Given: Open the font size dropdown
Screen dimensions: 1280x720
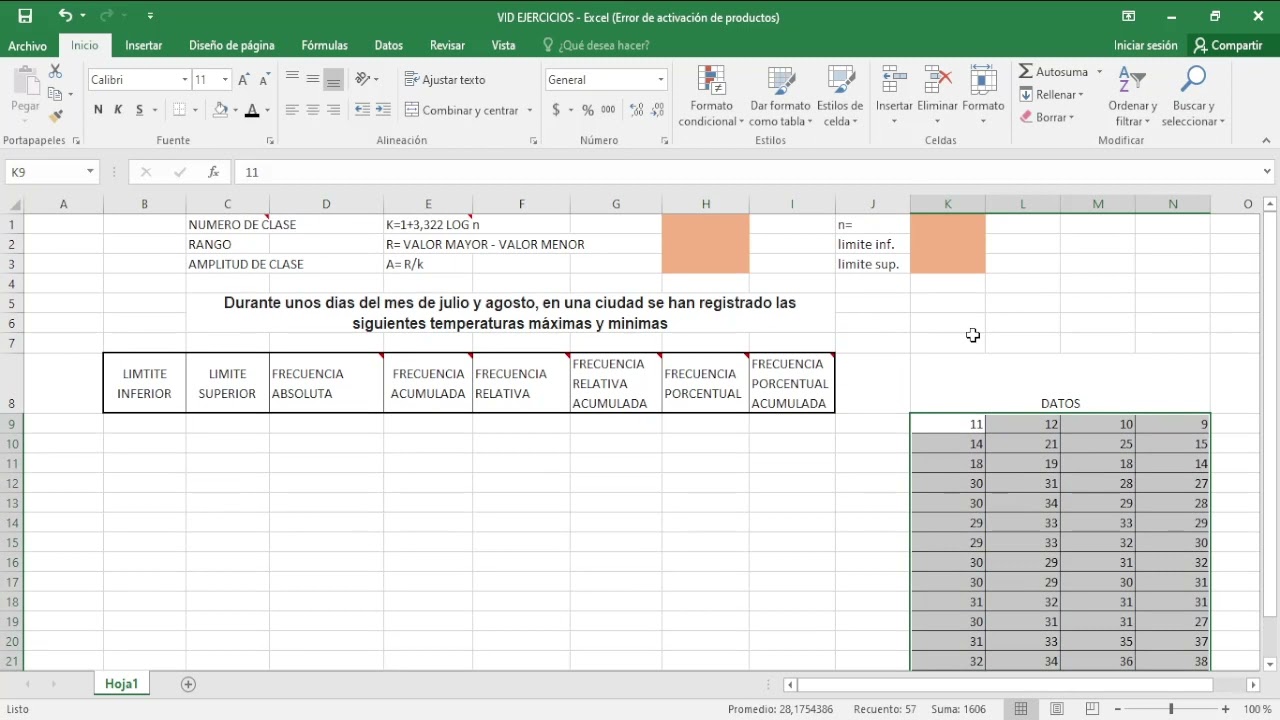Looking at the screenshot, I should click(x=225, y=79).
